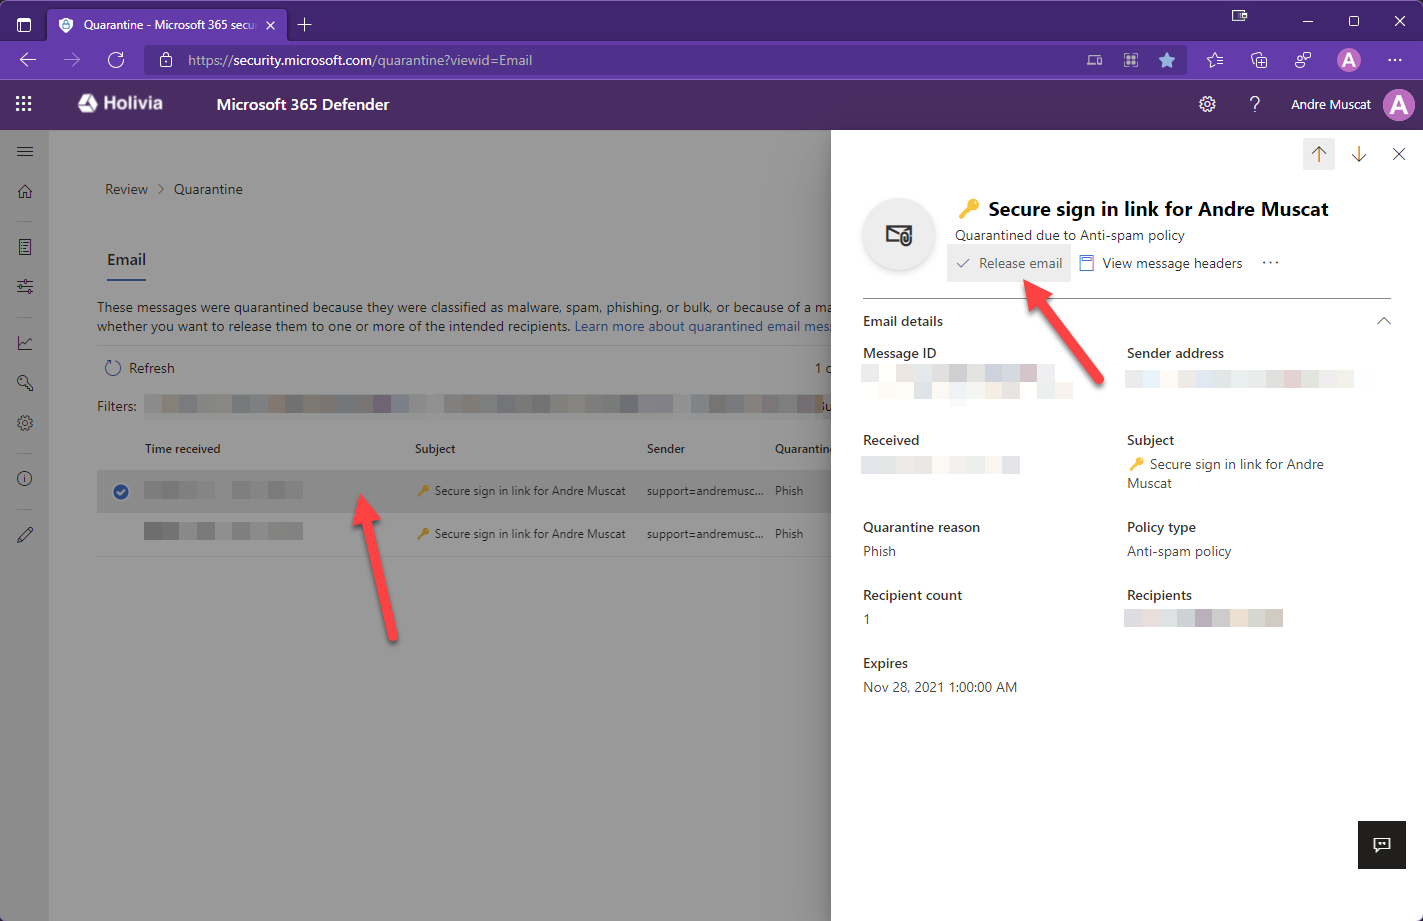Open browser profile menu for Andre Muscat
Image resolution: width=1423 pixels, height=921 pixels.
(x=1349, y=60)
